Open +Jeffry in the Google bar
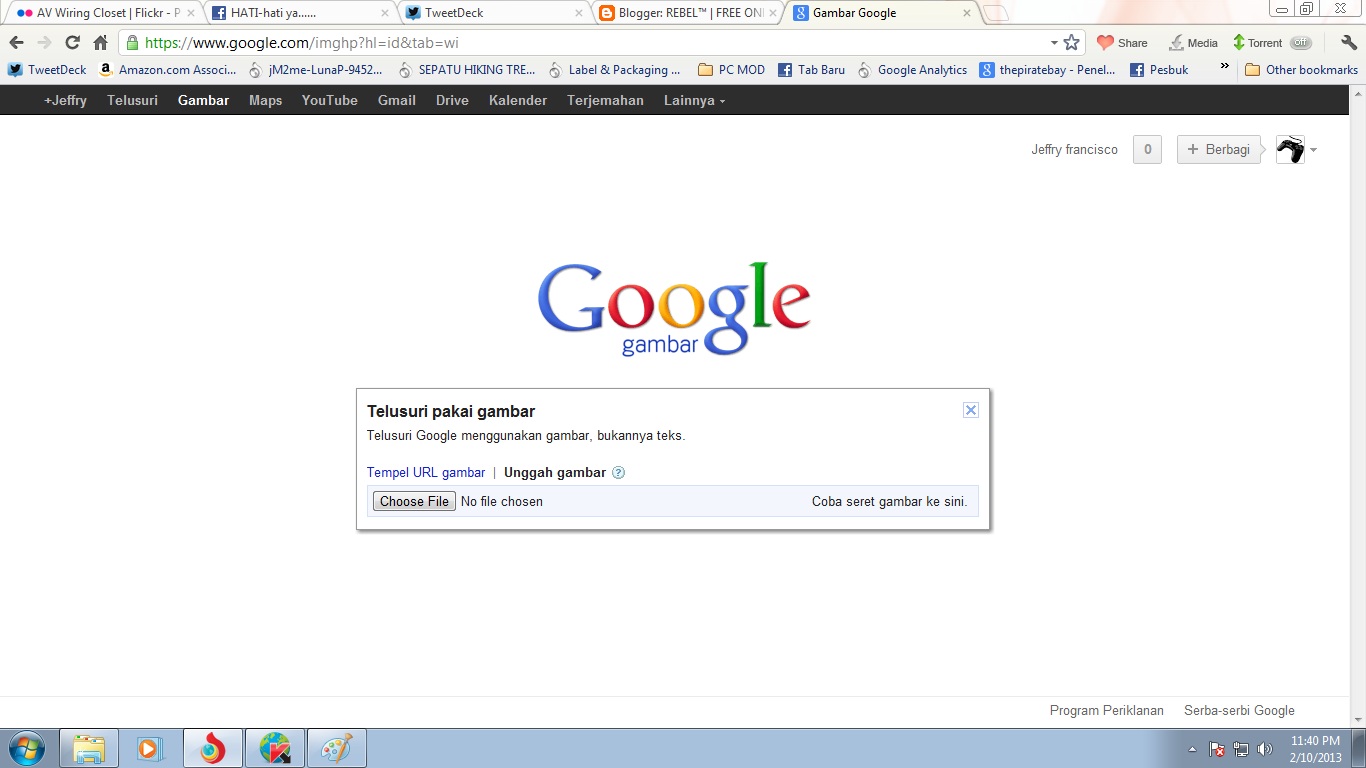Image resolution: width=1366 pixels, height=768 pixels. [65, 100]
